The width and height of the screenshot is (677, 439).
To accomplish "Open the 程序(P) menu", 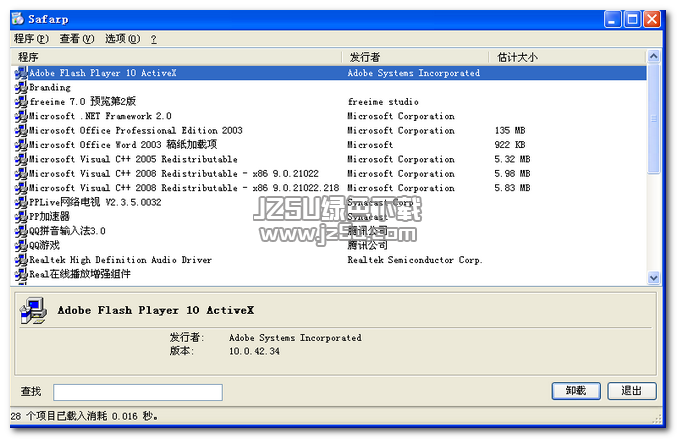I will [31, 39].
